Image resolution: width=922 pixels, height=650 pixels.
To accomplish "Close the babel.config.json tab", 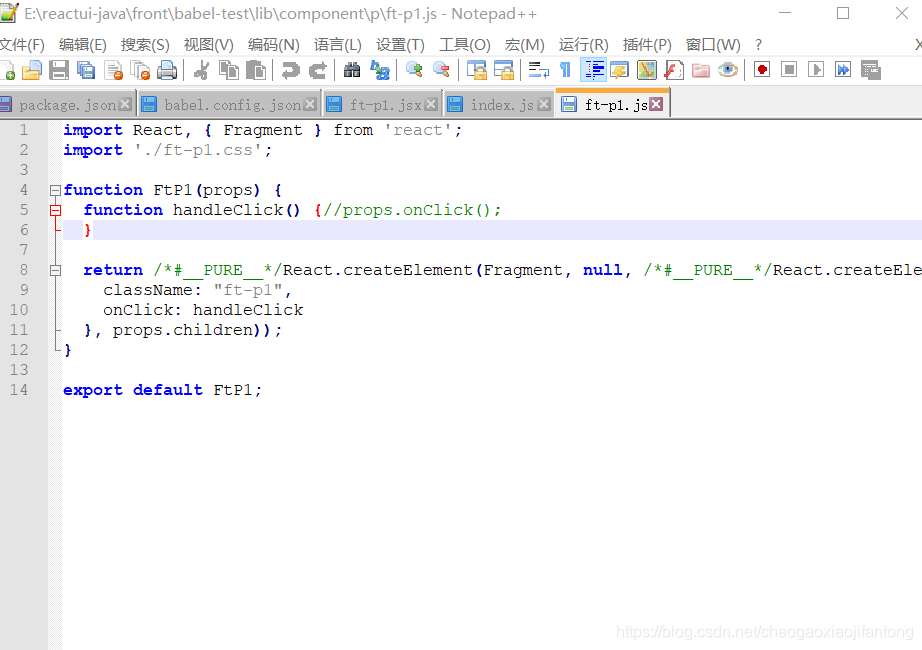I will point(310,104).
